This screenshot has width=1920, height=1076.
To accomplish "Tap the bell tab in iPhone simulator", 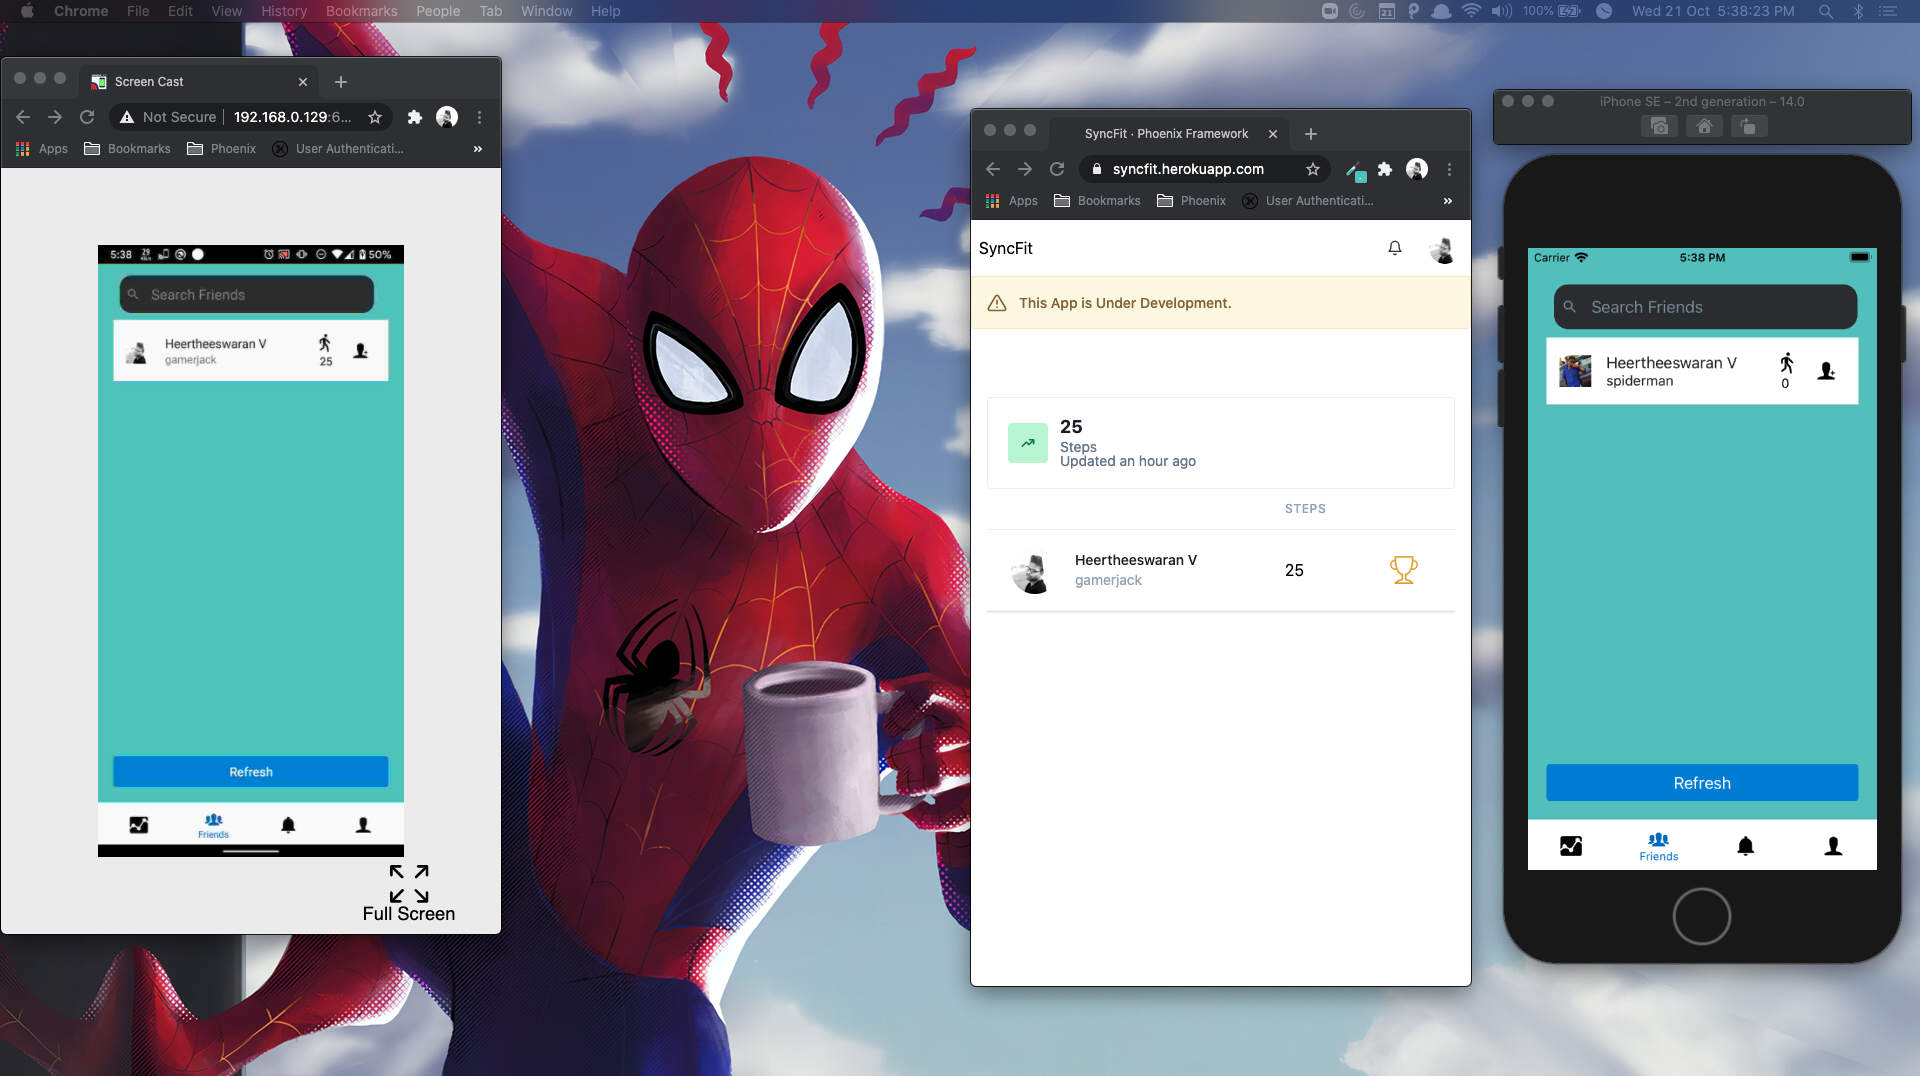I will 1745,846.
